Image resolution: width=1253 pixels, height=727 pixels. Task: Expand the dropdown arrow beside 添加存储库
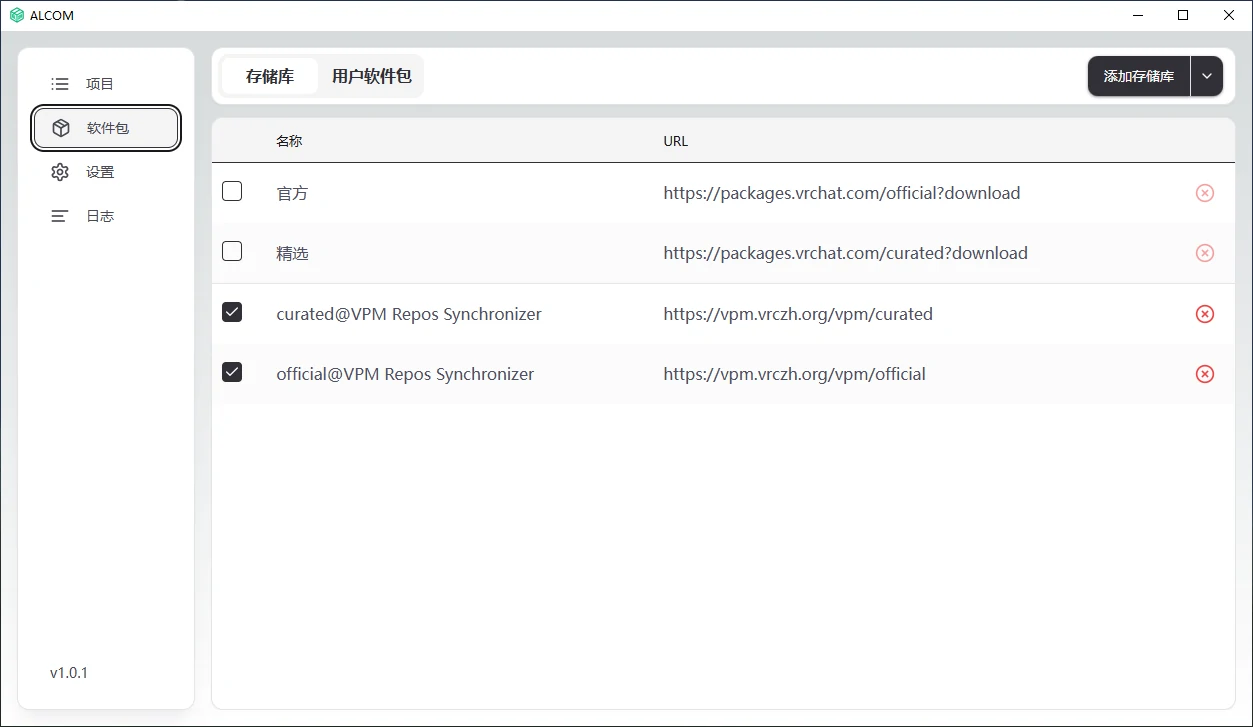point(1207,76)
